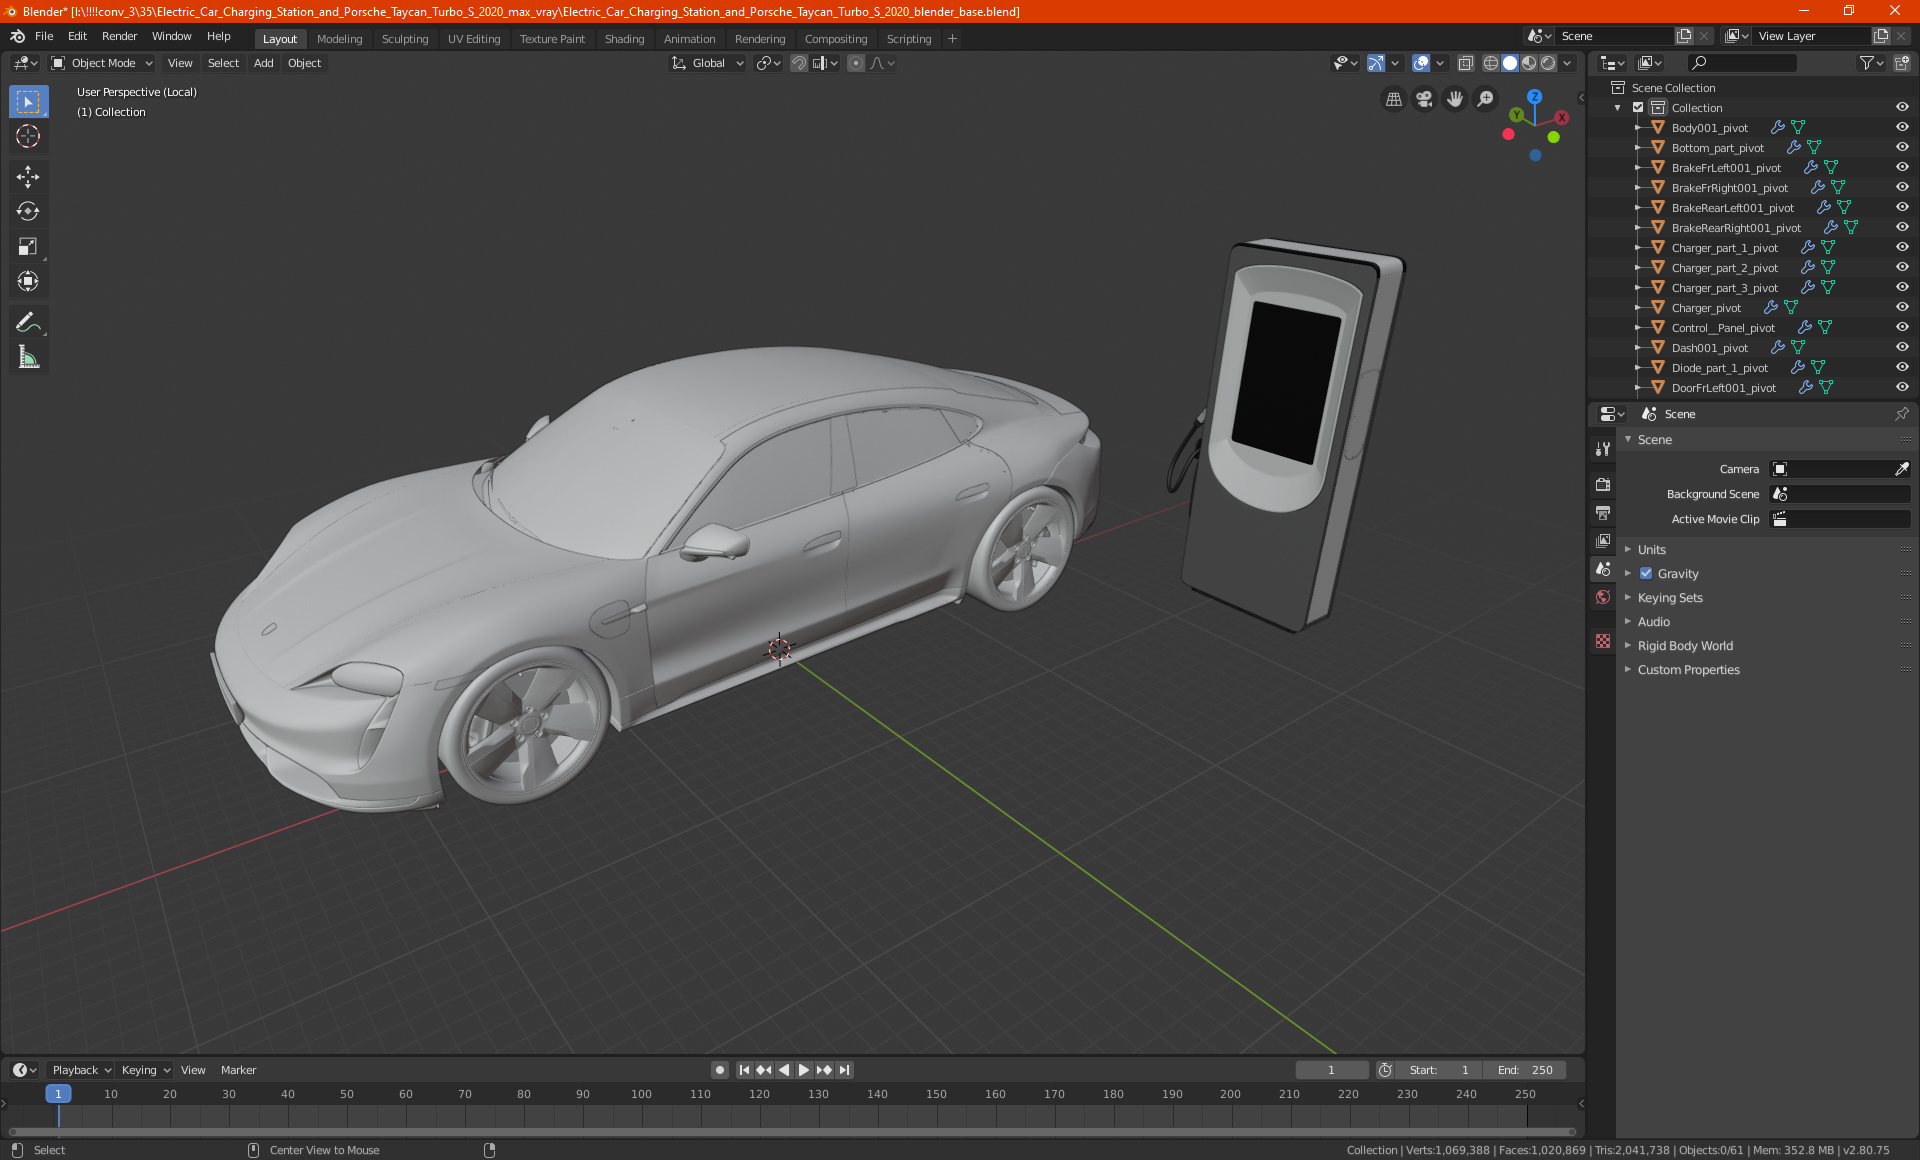This screenshot has width=1920, height=1160.
Task: Hide Charger_pivot in the viewport
Action: (x=1902, y=308)
